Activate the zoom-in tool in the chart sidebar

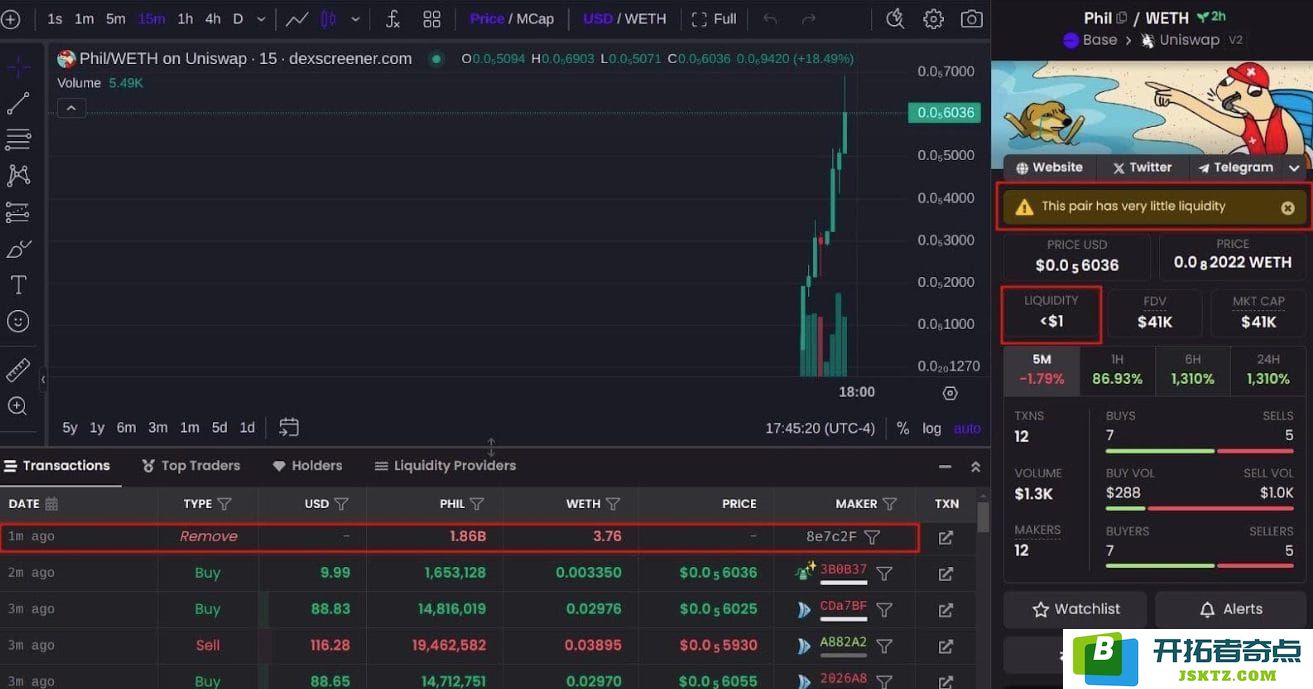click(18, 406)
